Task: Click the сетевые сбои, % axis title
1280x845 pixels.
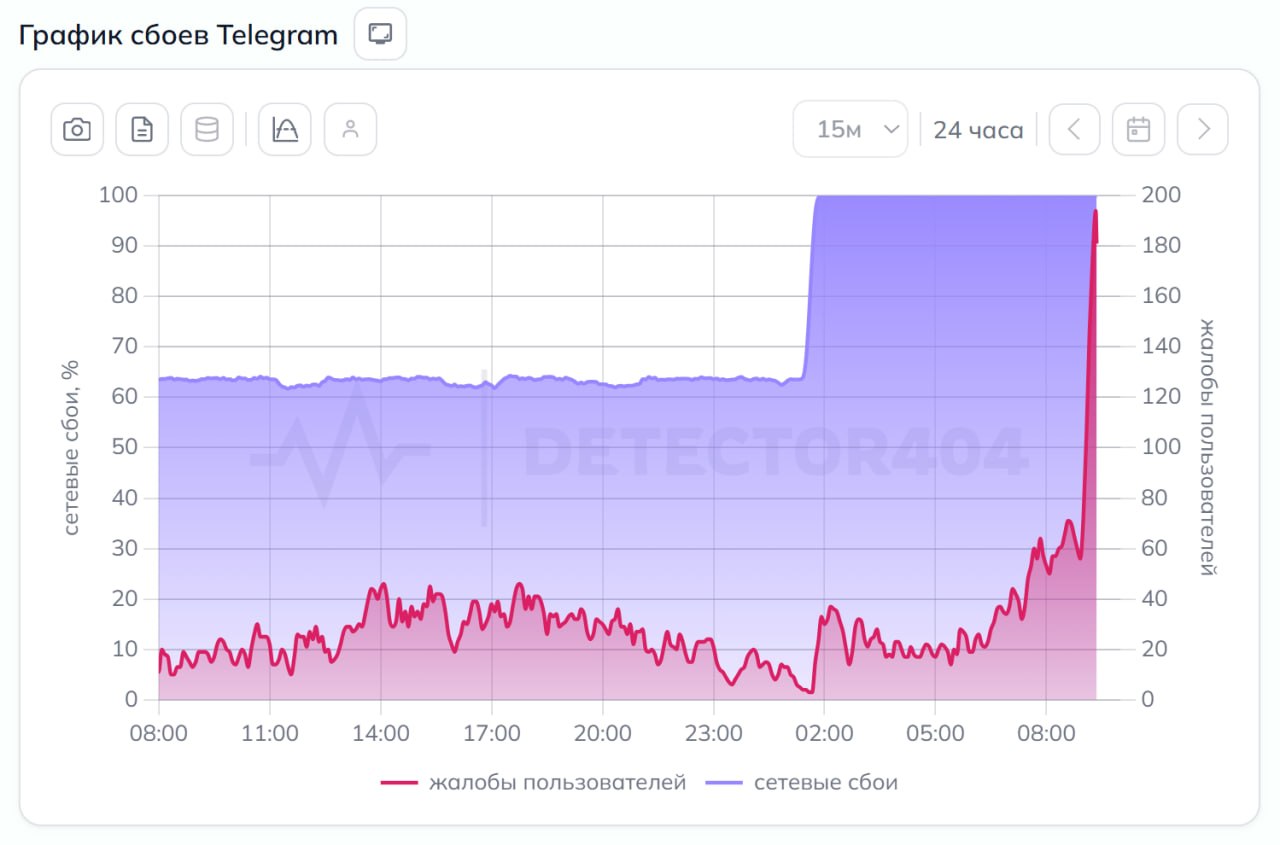Action: (x=71, y=447)
